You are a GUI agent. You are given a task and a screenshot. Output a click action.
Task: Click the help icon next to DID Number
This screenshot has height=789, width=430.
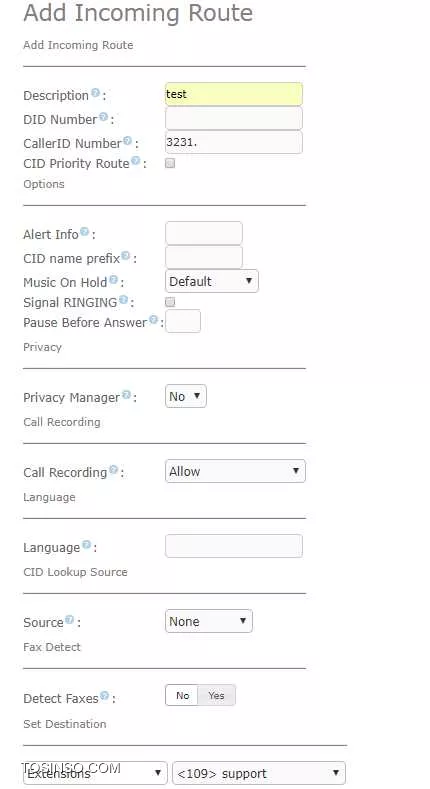103,117
